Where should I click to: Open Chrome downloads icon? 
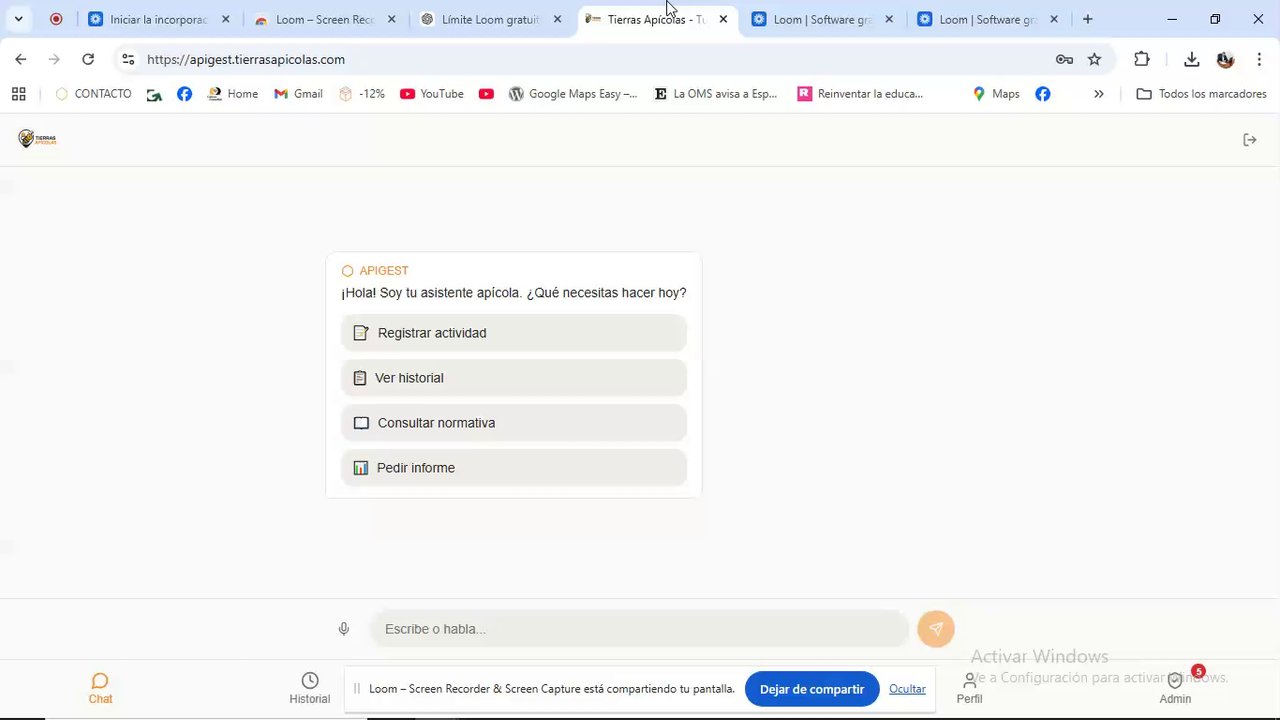click(x=1191, y=59)
